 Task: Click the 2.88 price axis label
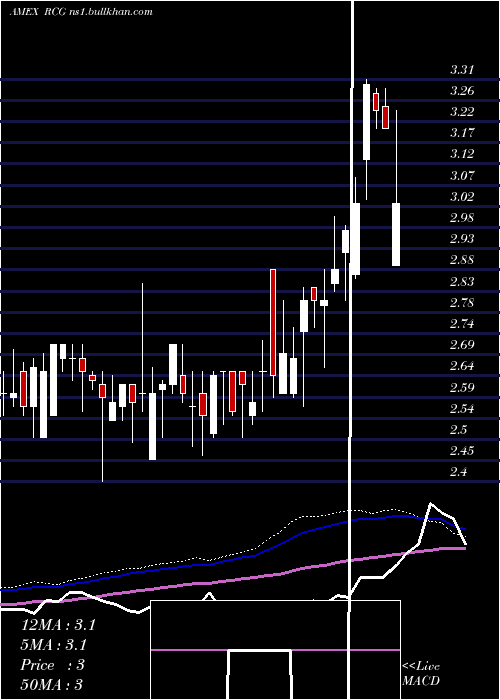pos(462,261)
